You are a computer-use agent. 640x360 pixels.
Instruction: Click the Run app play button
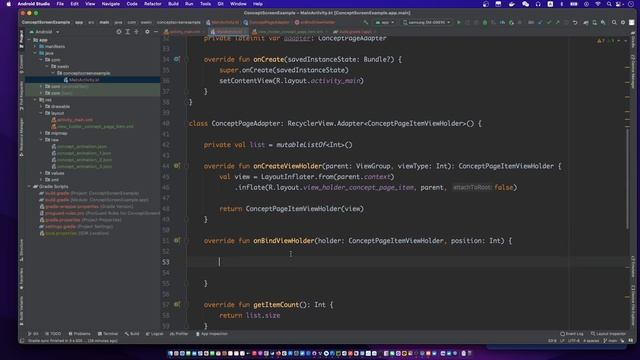pyautogui.click(x=458, y=22)
